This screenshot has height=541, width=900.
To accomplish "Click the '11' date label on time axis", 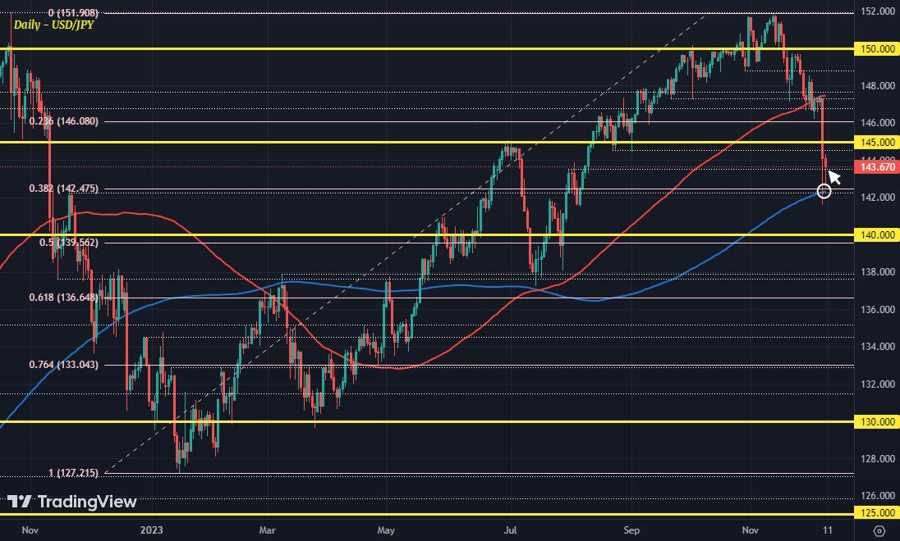I will 827,530.
